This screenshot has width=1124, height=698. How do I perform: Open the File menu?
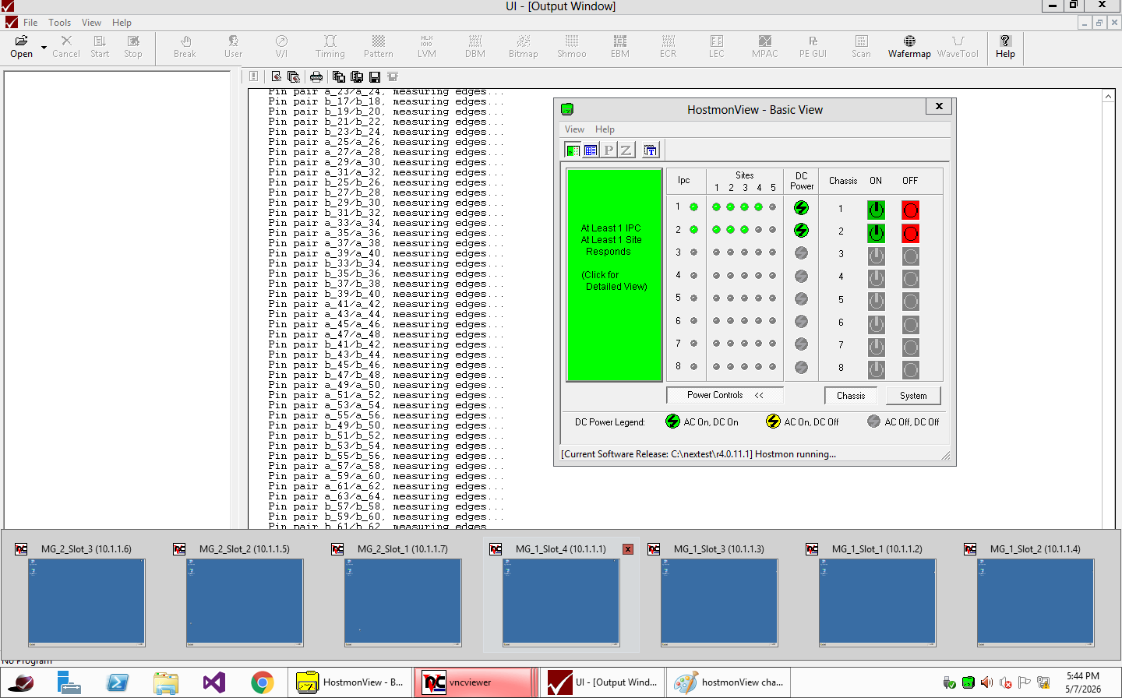30,22
